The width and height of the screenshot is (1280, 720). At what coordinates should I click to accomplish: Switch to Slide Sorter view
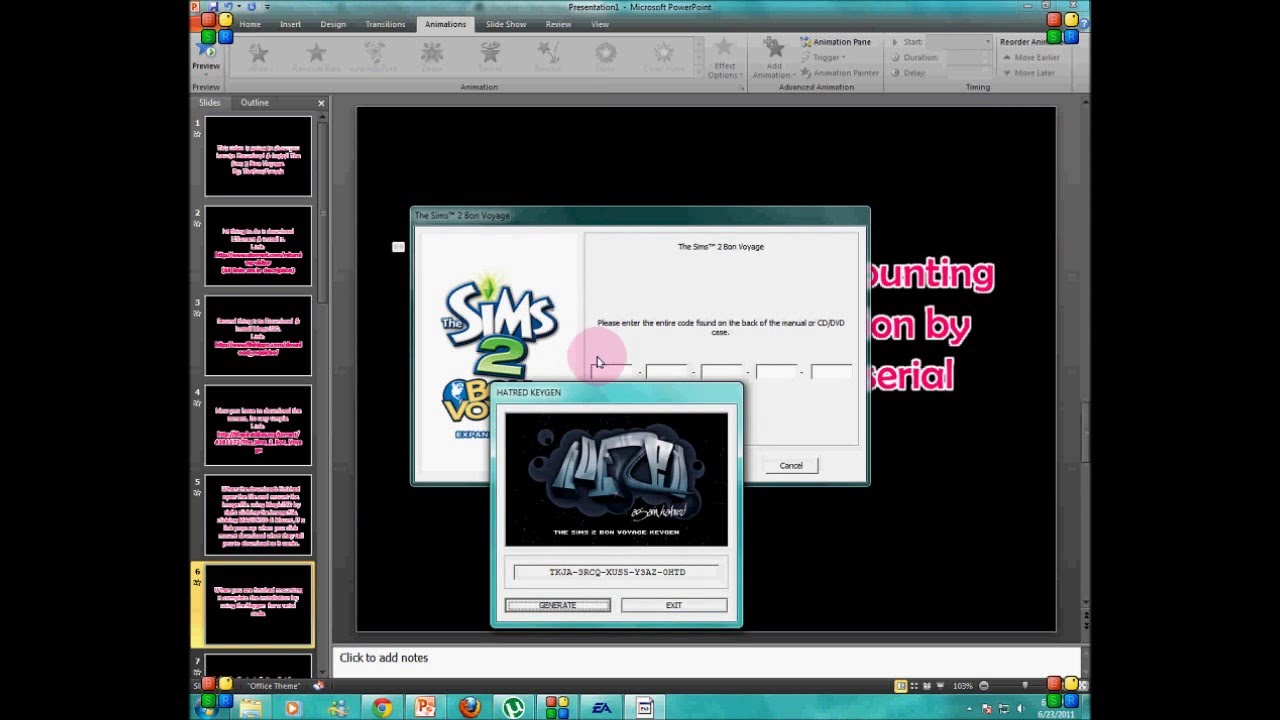click(x=915, y=686)
